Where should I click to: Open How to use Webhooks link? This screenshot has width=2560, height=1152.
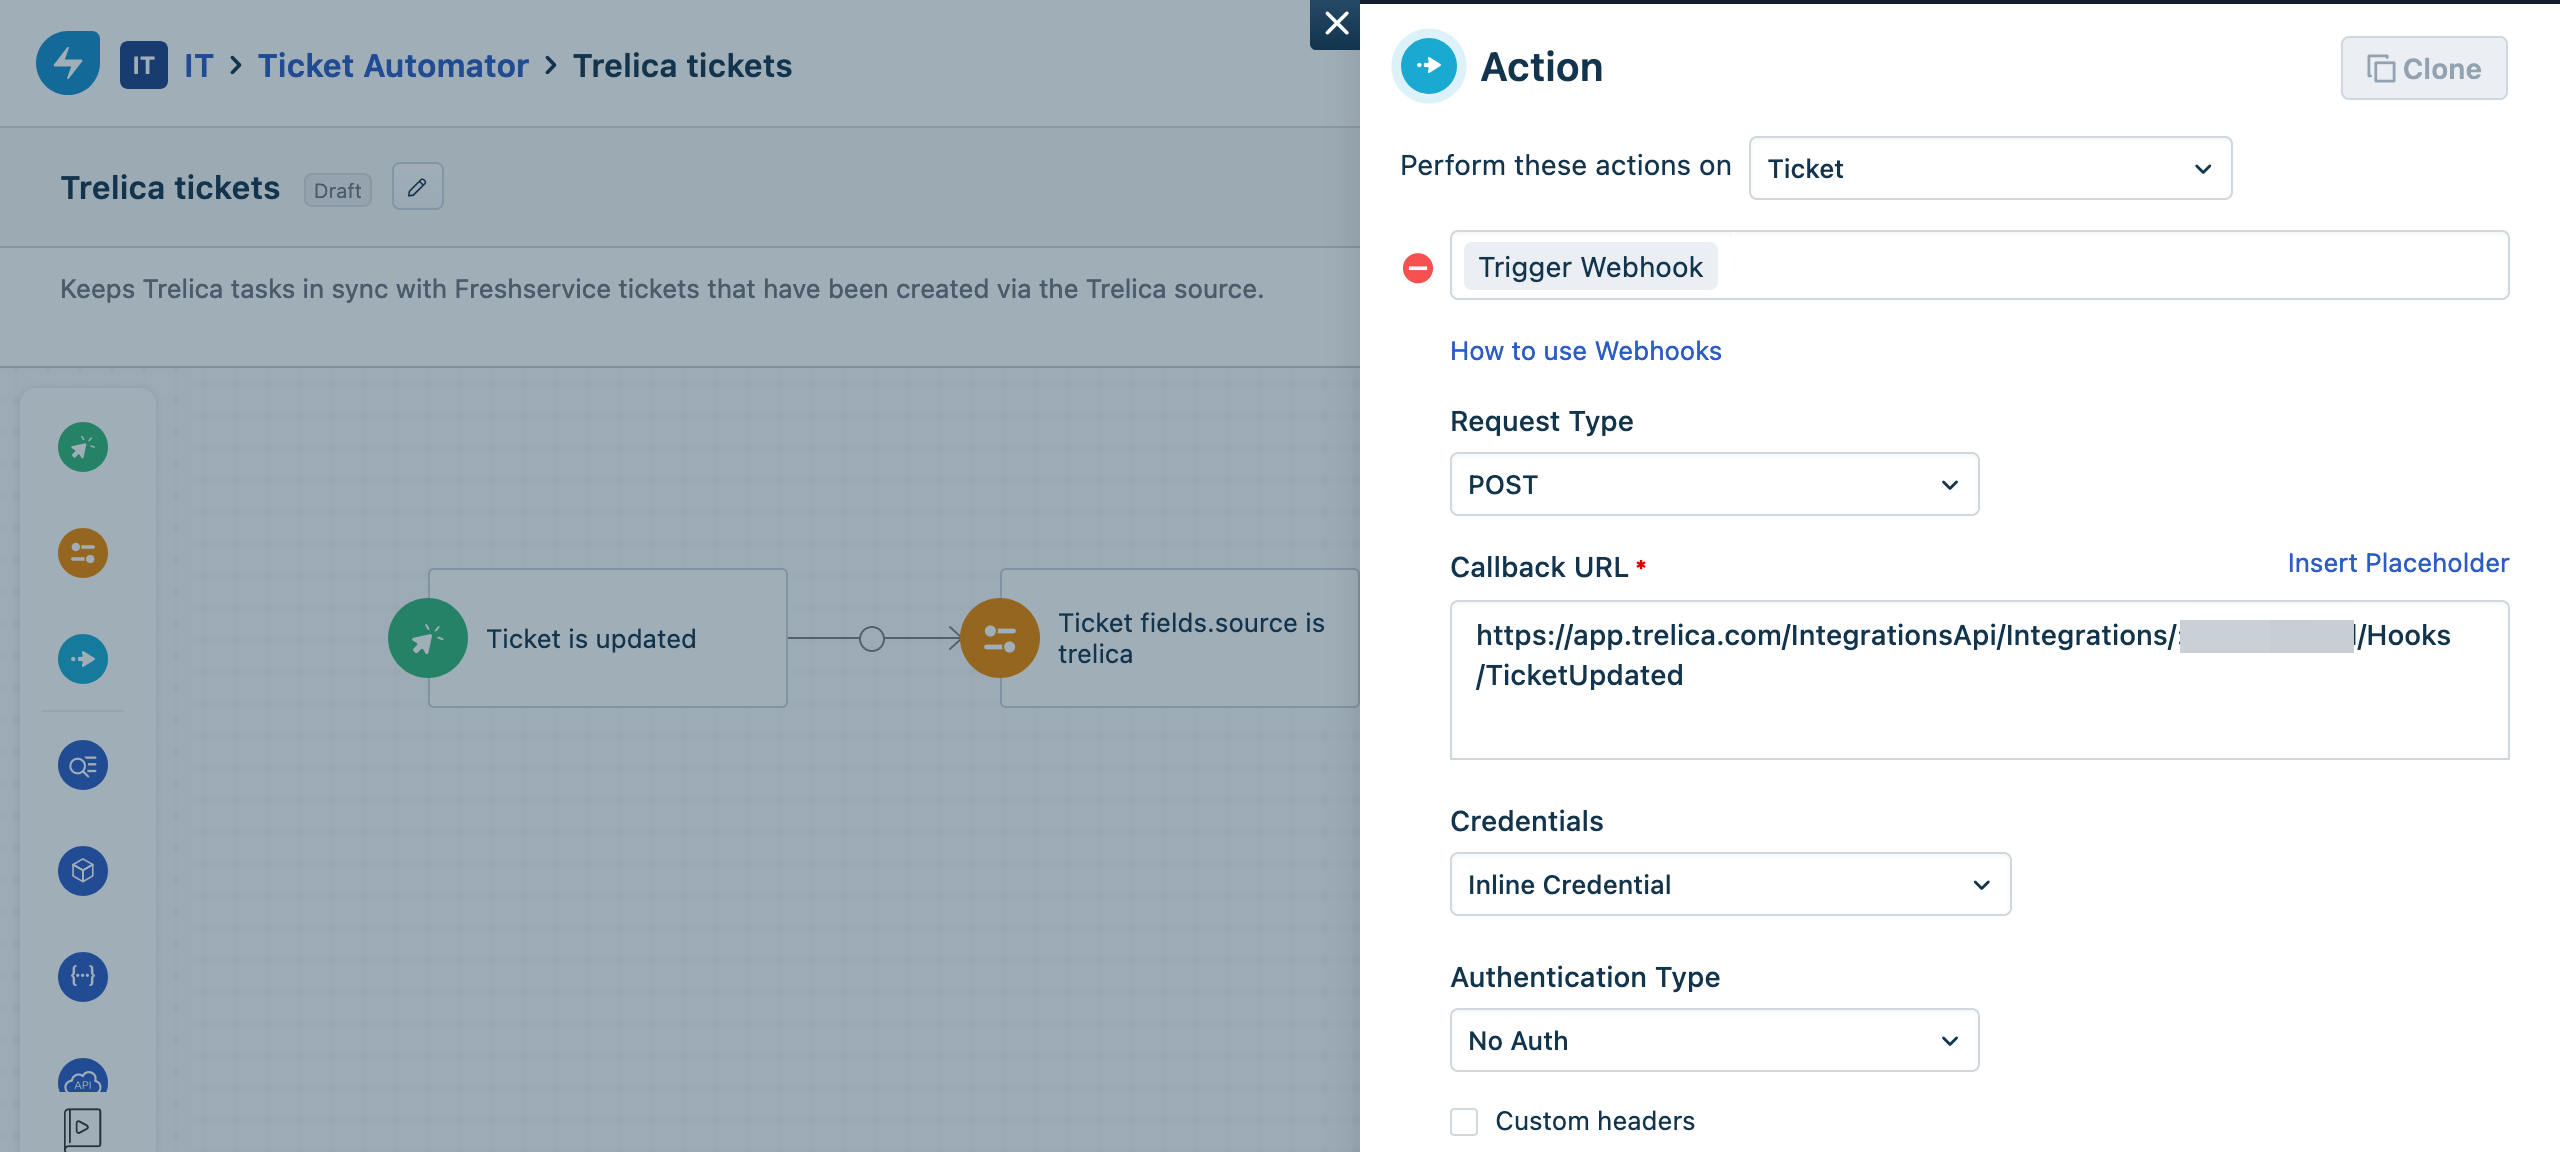point(1586,351)
